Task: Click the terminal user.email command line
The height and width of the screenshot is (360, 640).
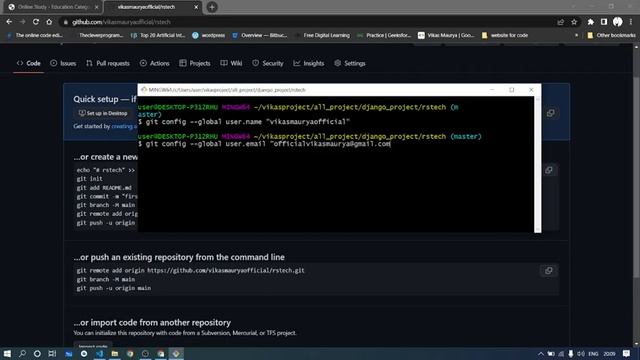Action: [264, 144]
